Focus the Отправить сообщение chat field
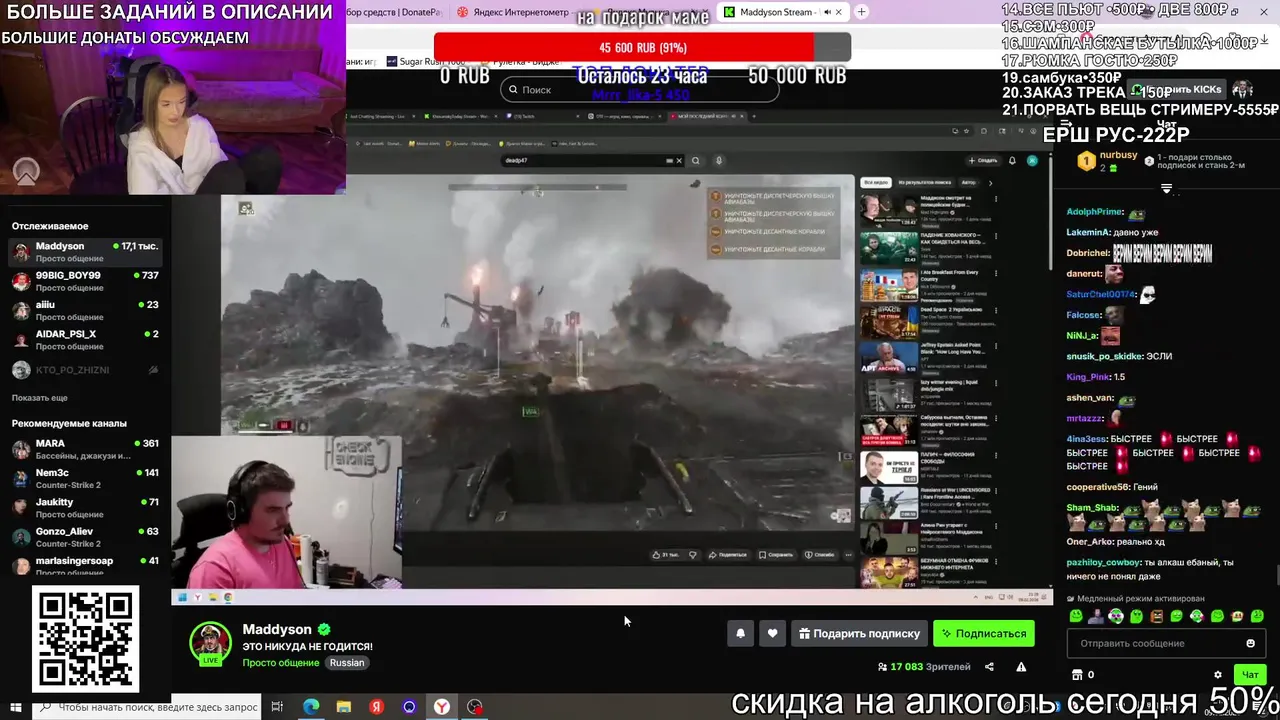1280x720 pixels. point(1165,643)
